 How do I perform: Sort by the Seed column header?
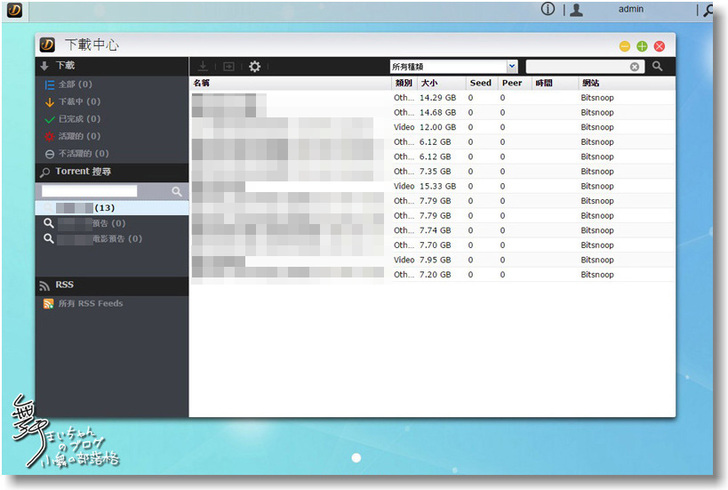click(482, 83)
